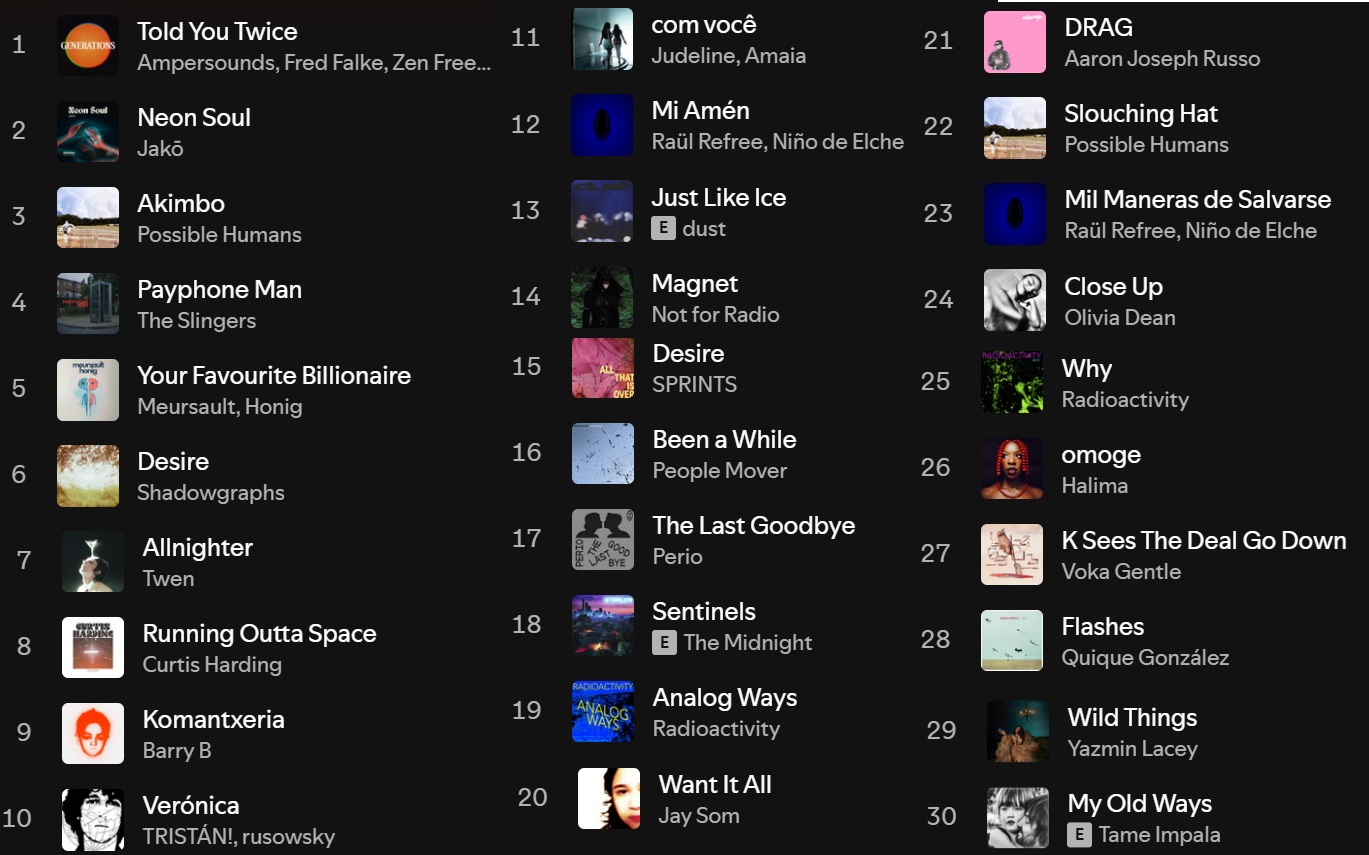
Task: Click track number 15 for Desire by SPRINTS
Action: coord(527,366)
